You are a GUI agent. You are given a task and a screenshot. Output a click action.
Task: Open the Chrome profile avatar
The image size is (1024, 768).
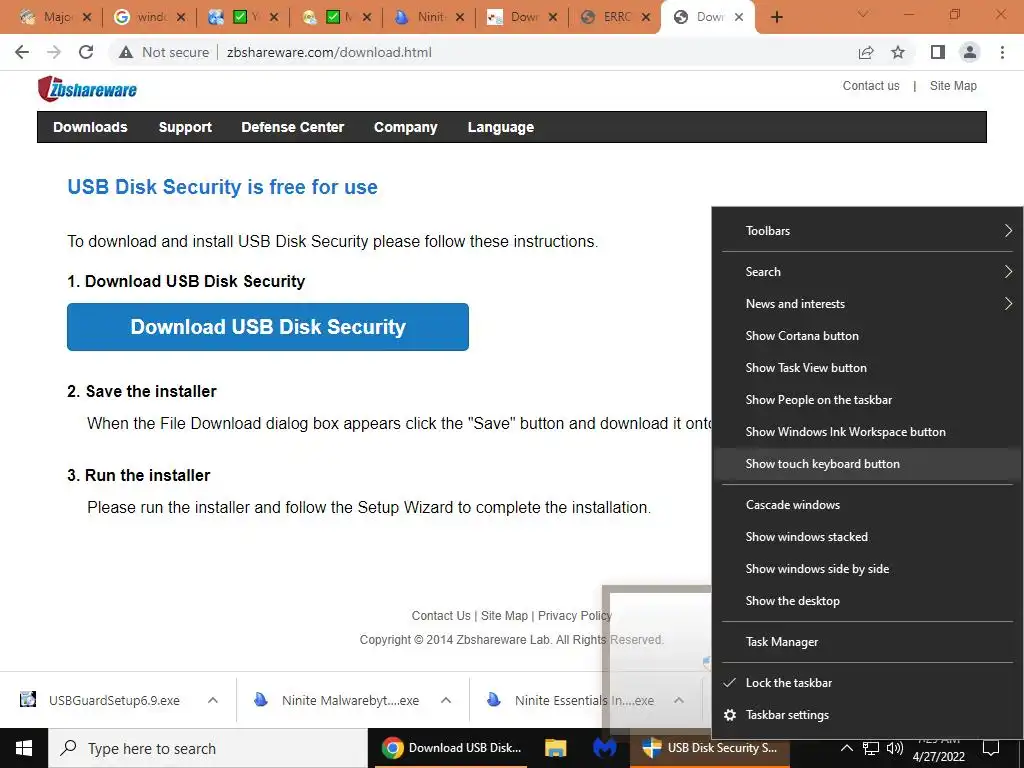pyautogui.click(x=970, y=52)
